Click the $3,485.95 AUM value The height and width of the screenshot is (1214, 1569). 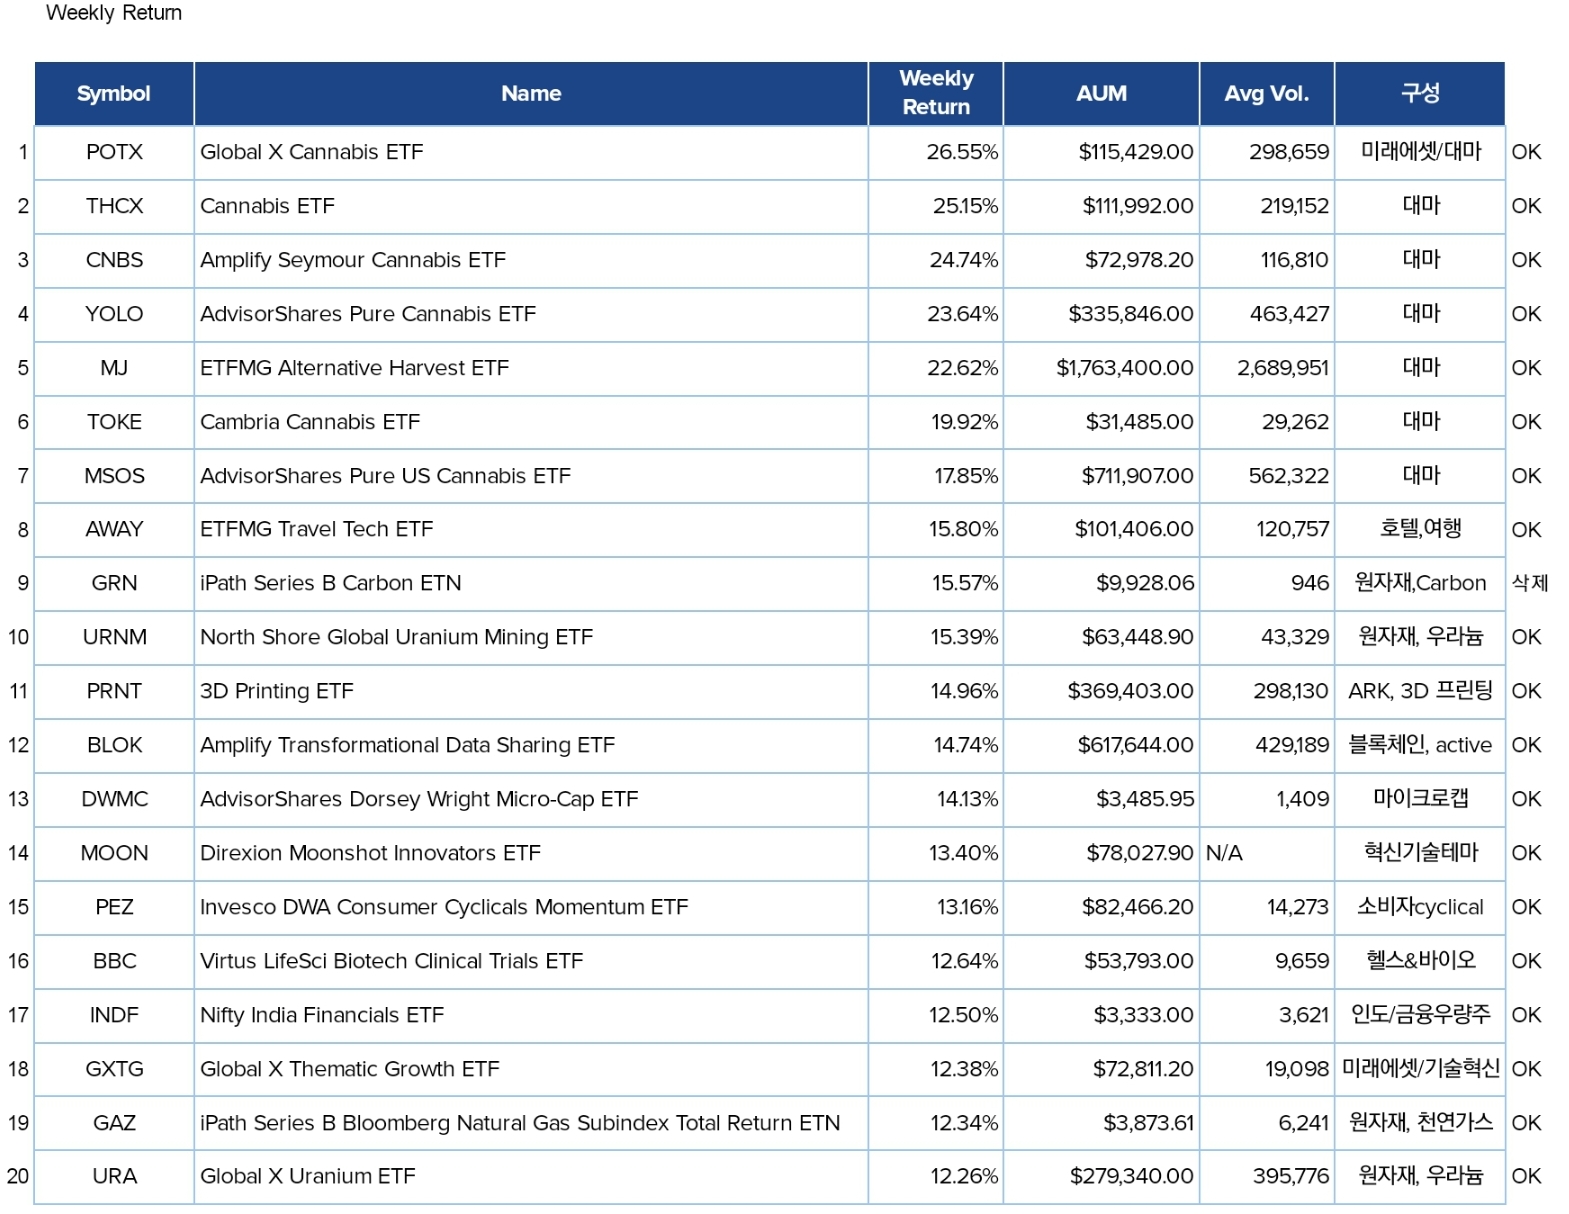(1145, 799)
